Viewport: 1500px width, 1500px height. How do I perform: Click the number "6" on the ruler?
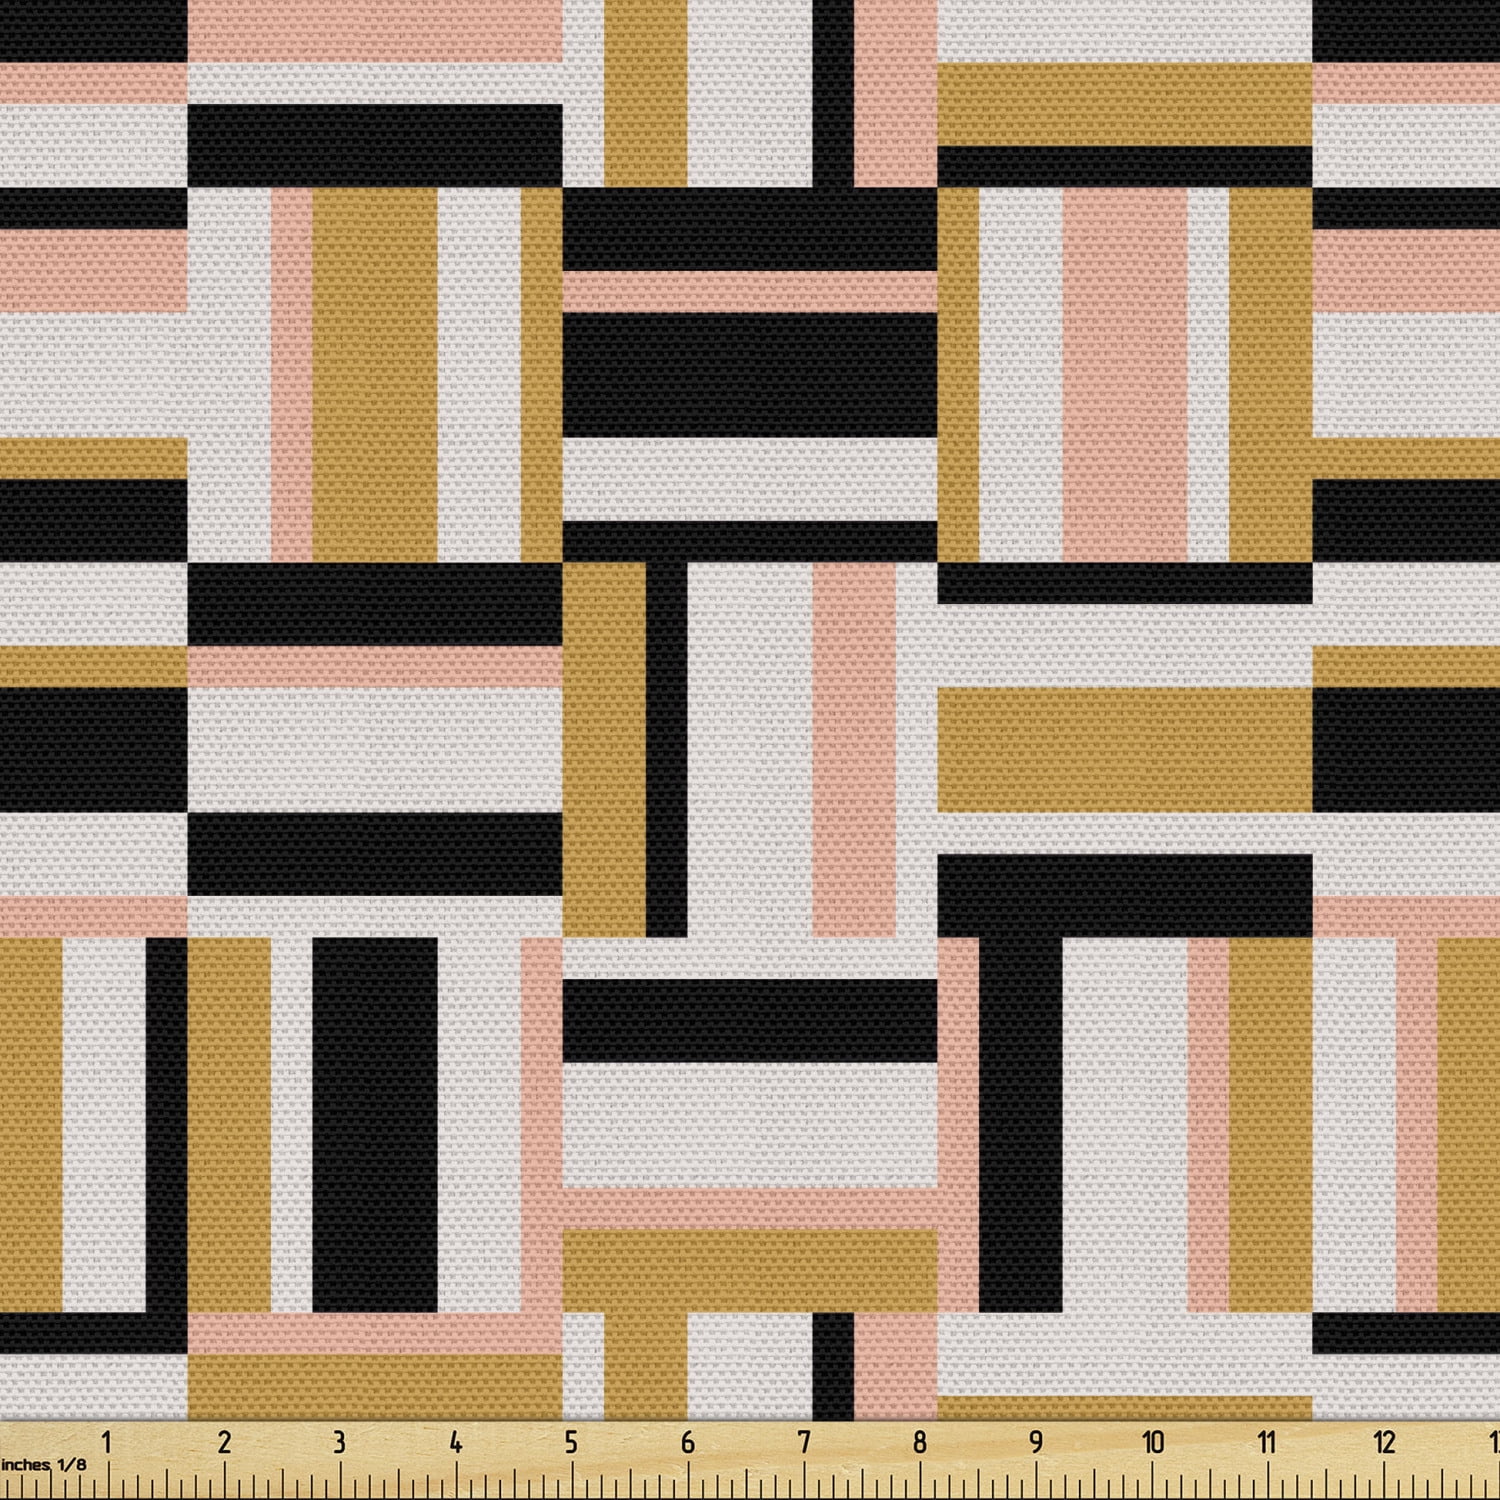(687, 1442)
